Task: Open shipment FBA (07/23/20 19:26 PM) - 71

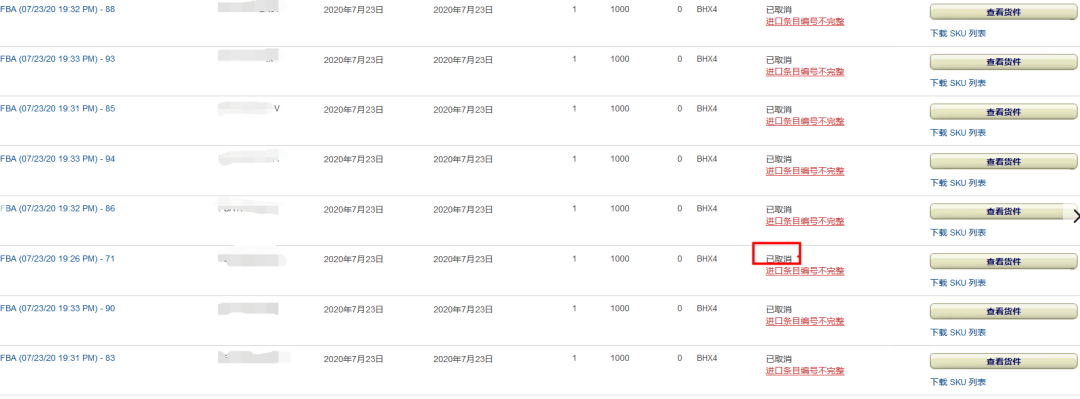Action: [x=57, y=258]
